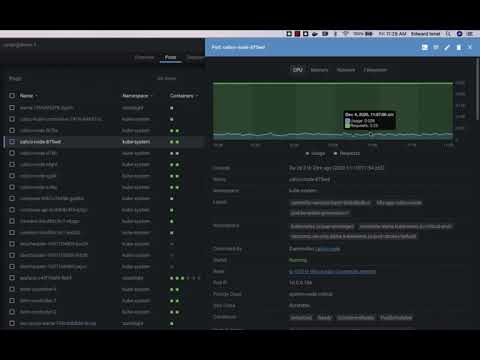Viewport: 480px width, 360px height.
Task: Click the Pod IP address value
Action: pos(300,283)
